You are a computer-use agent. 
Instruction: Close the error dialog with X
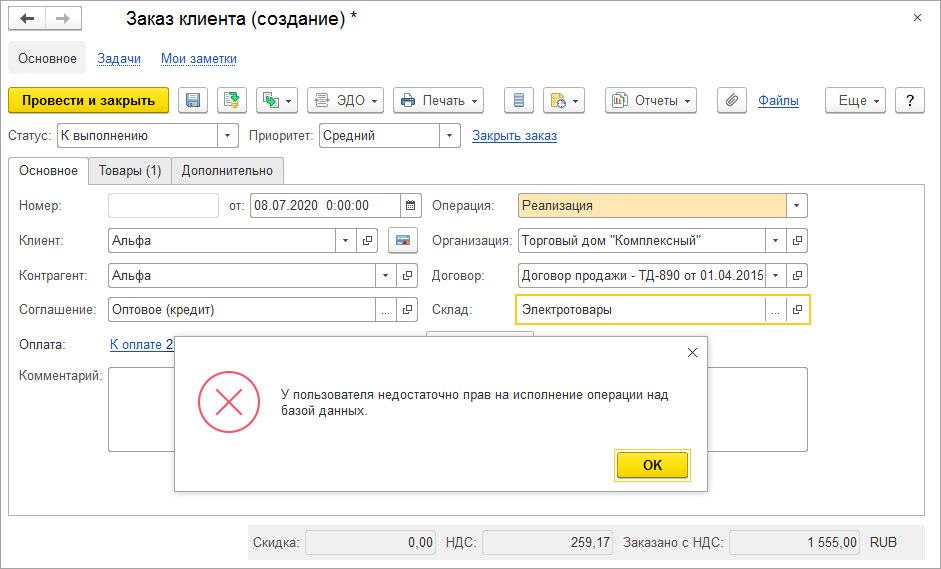point(691,352)
